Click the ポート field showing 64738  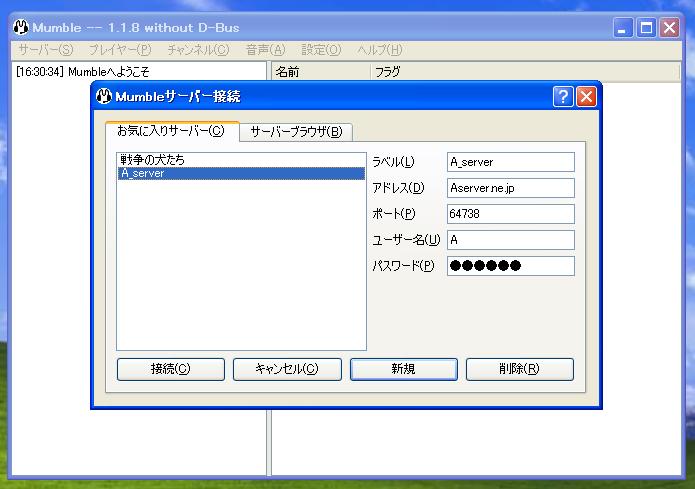tap(510, 214)
